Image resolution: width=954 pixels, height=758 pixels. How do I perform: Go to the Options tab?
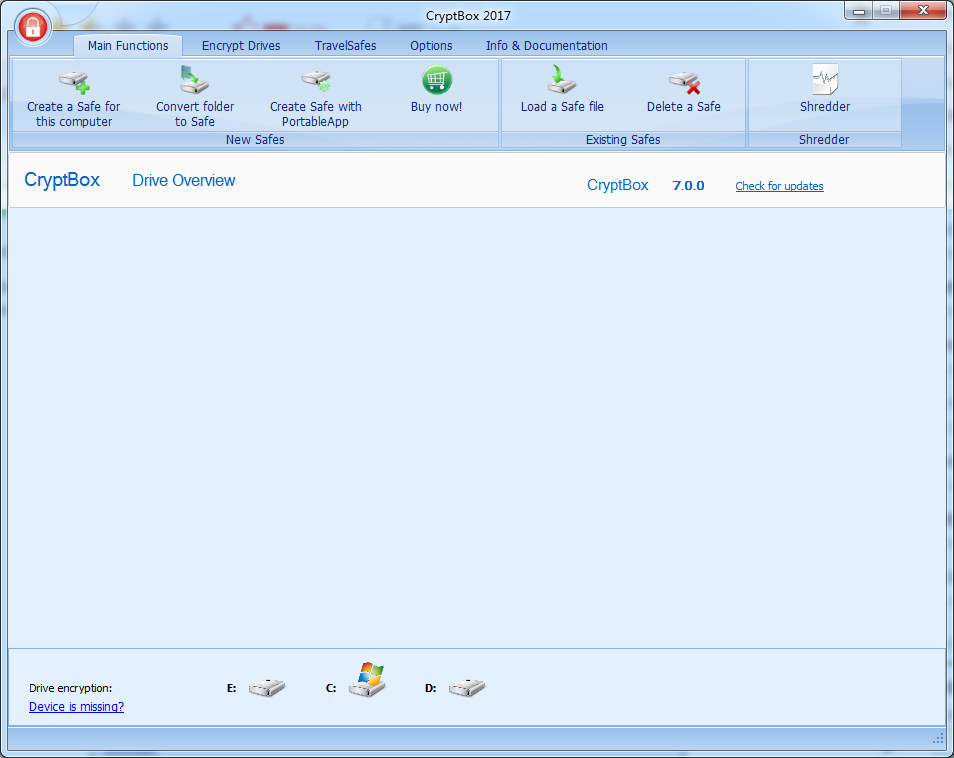(x=431, y=46)
